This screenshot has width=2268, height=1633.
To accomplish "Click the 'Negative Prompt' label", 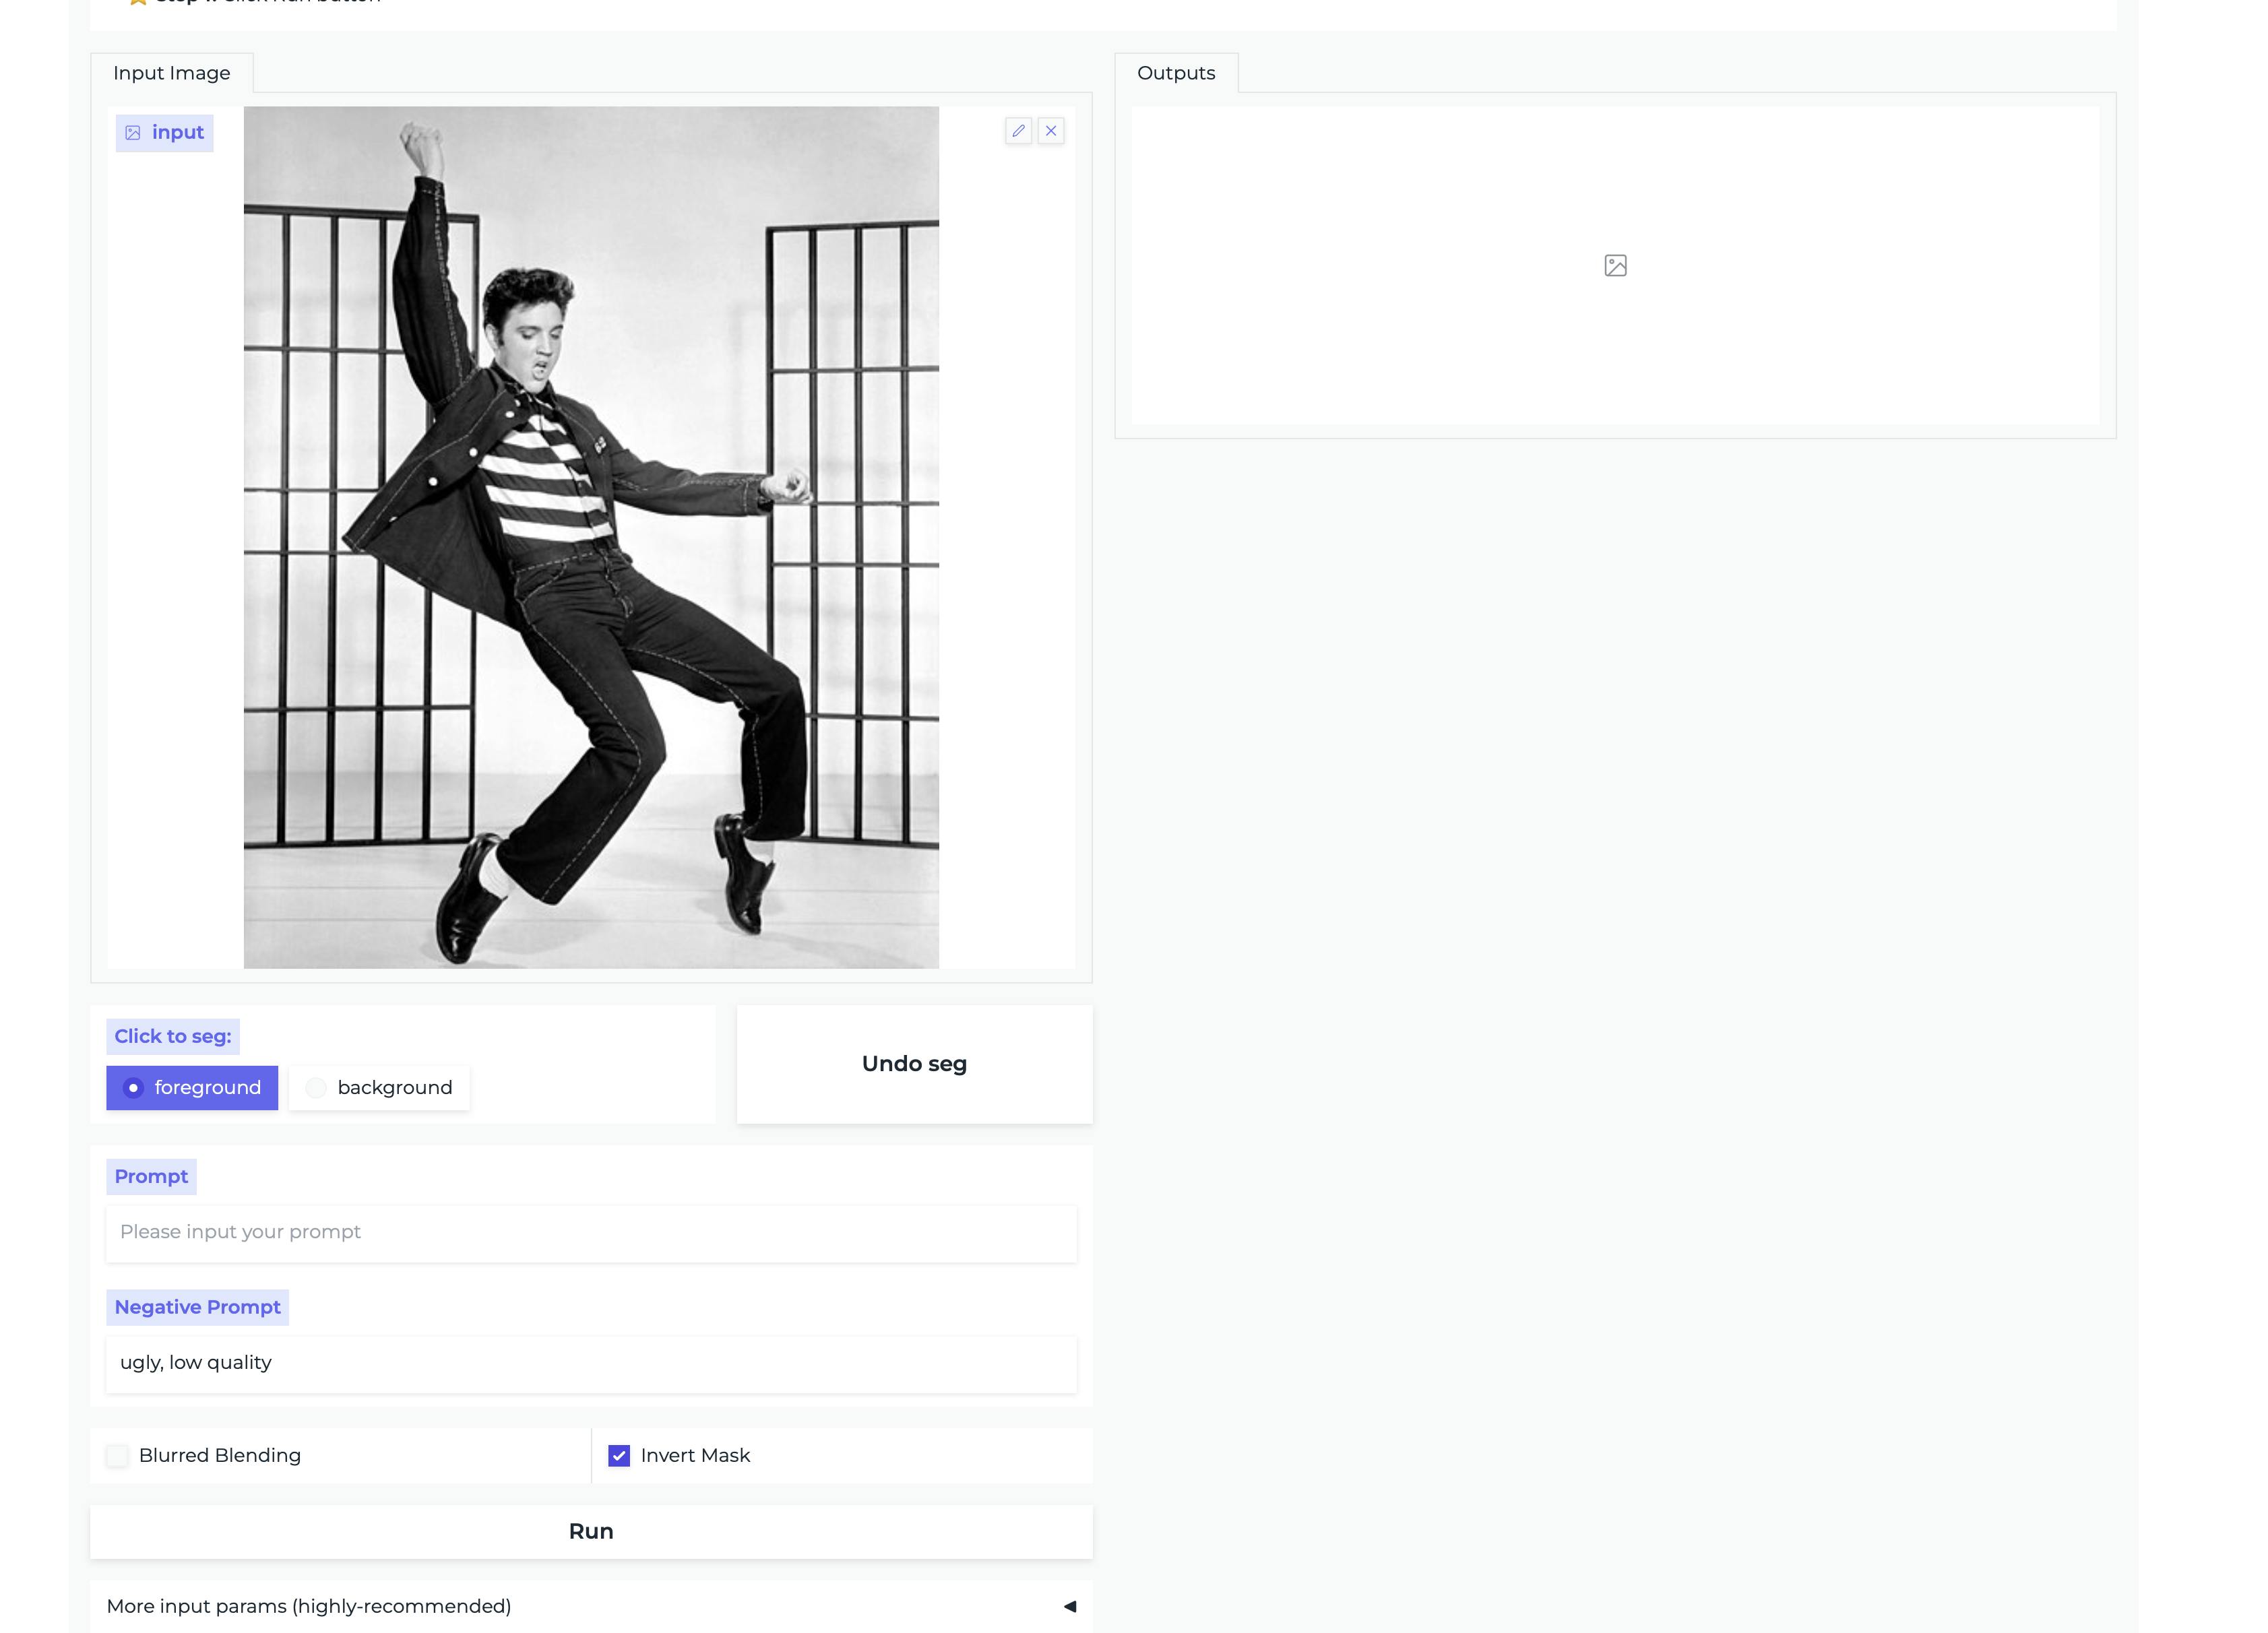I will pyautogui.click(x=198, y=1308).
